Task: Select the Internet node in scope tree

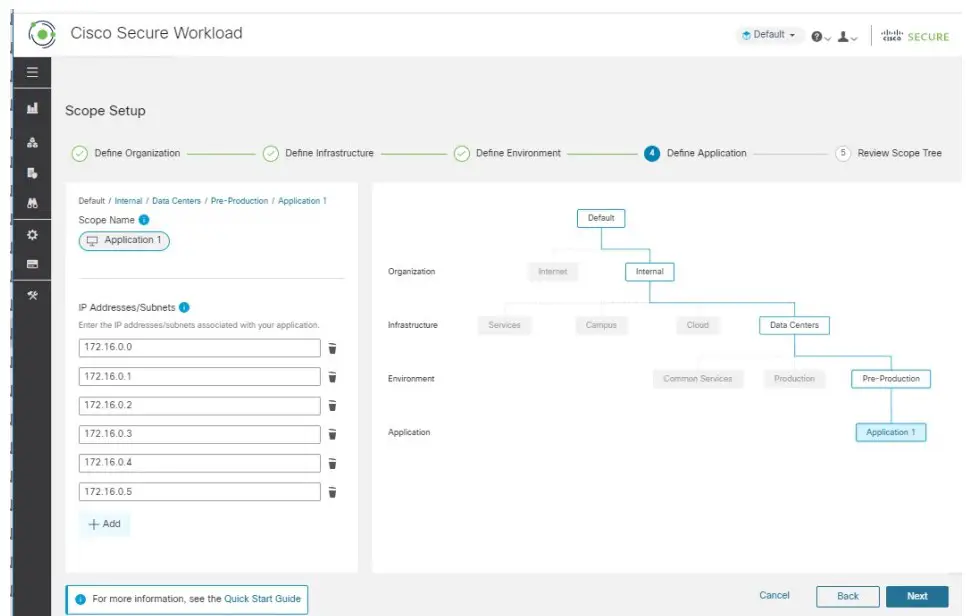Action: tap(553, 272)
